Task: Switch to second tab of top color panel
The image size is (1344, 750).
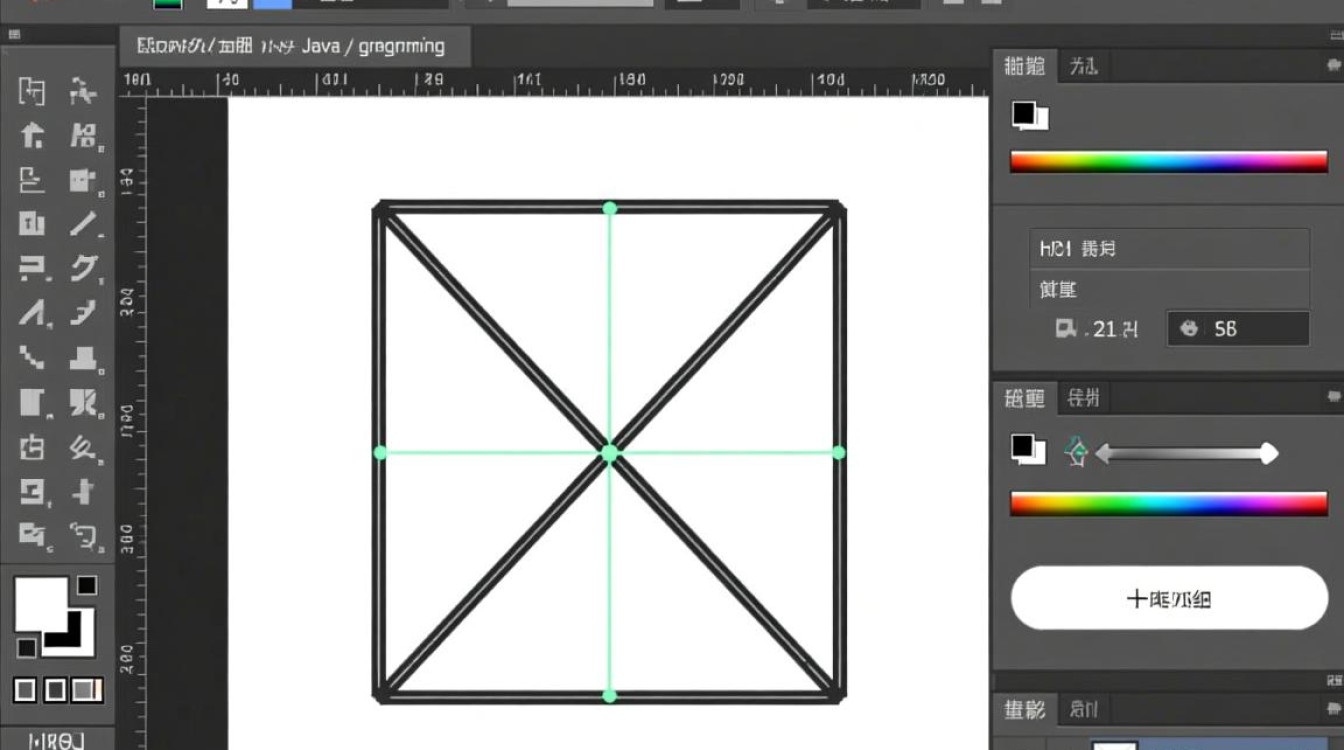Action: click(1083, 67)
